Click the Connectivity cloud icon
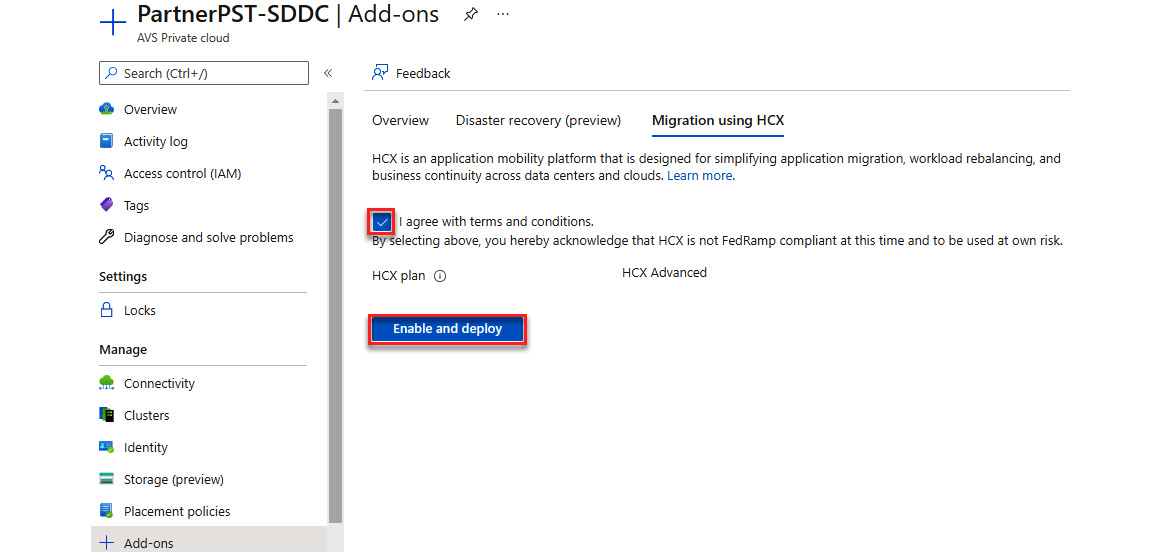This screenshot has width=1160, height=552. click(107, 383)
